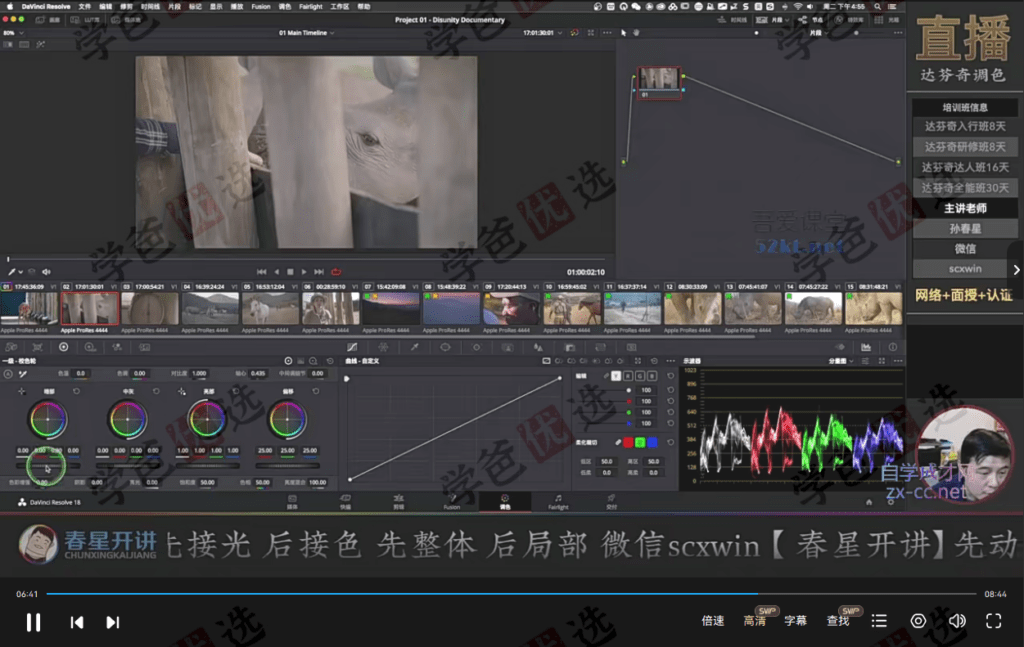
Task: Open the 字幕 subtitles option
Action: (795, 621)
